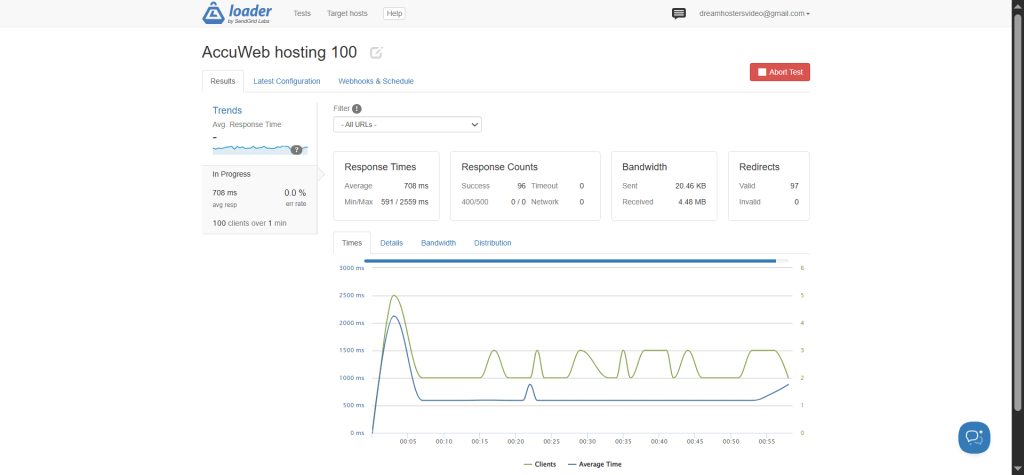
Task: Select the Bandwidth chart tab
Action: (x=438, y=243)
